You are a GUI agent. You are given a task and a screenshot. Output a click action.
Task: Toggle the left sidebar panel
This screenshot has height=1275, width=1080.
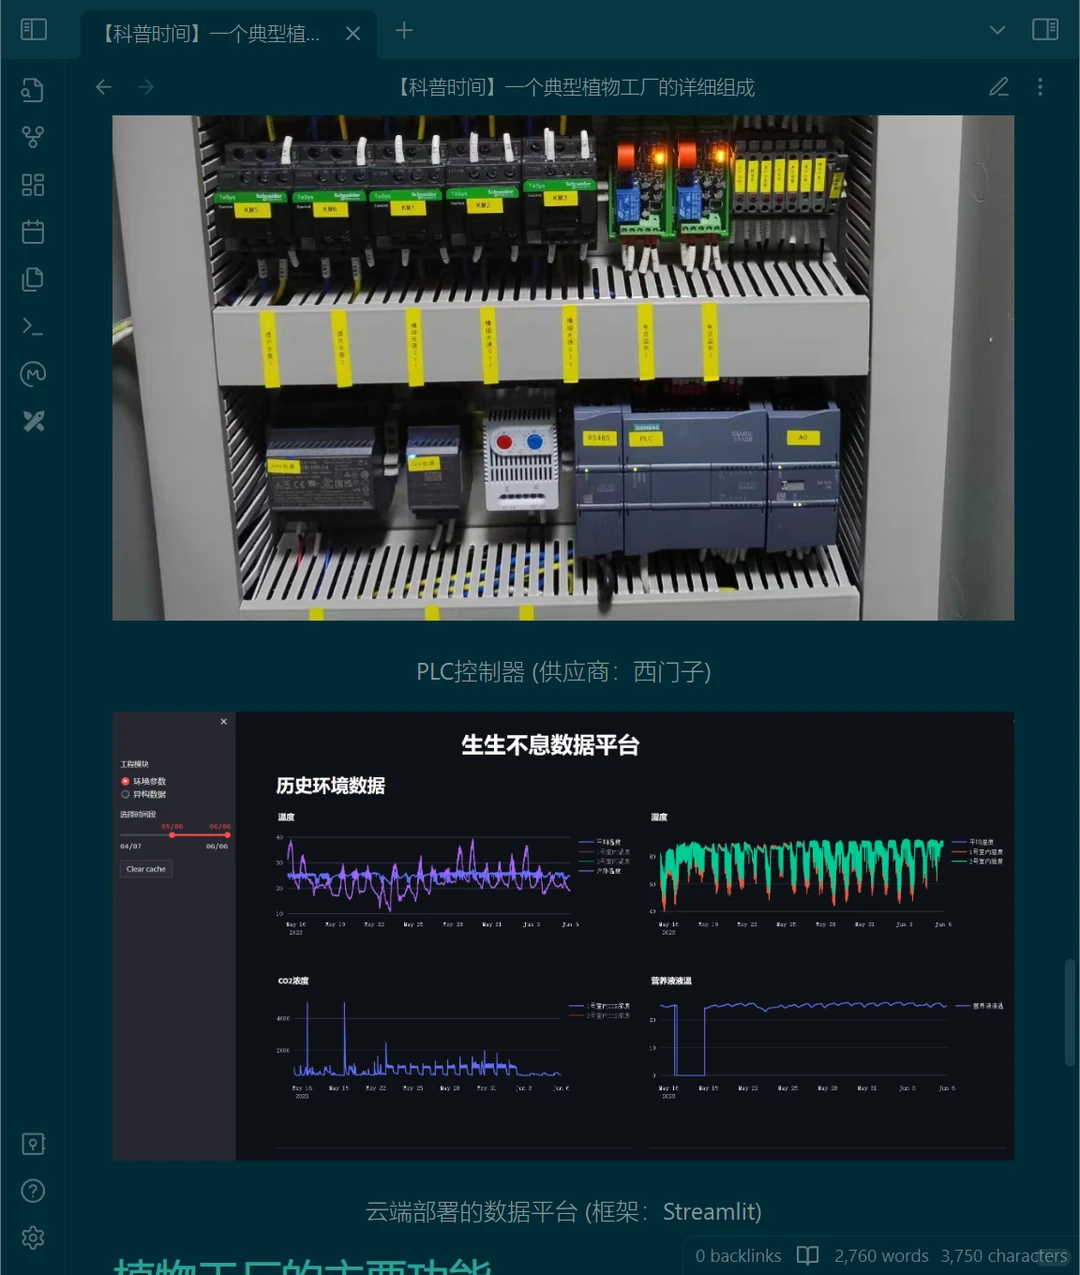coord(34,29)
